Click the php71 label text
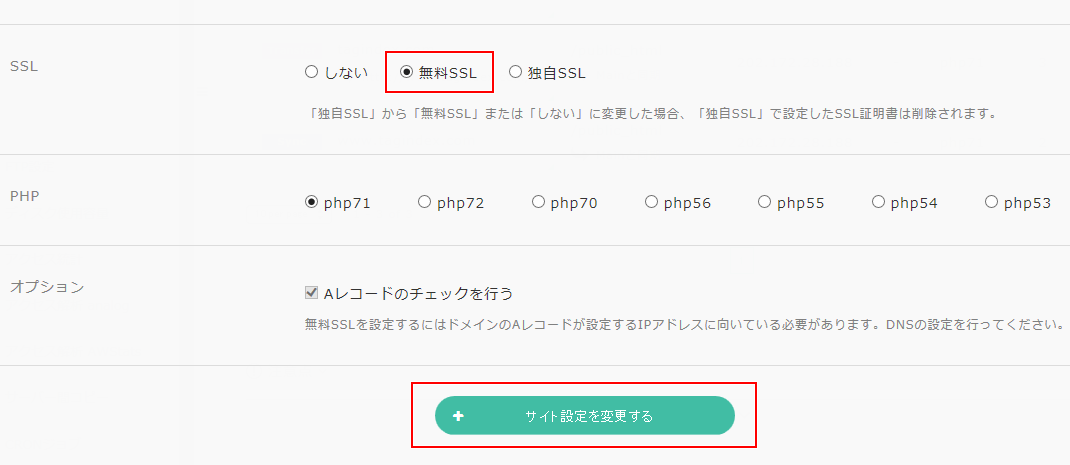This screenshot has width=1070, height=465. (x=347, y=203)
